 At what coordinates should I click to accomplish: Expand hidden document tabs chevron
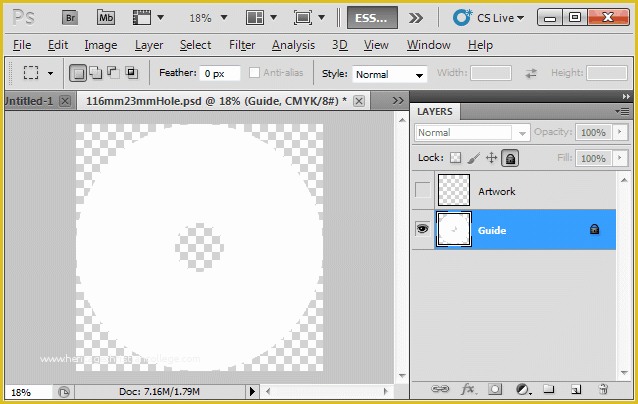click(398, 100)
